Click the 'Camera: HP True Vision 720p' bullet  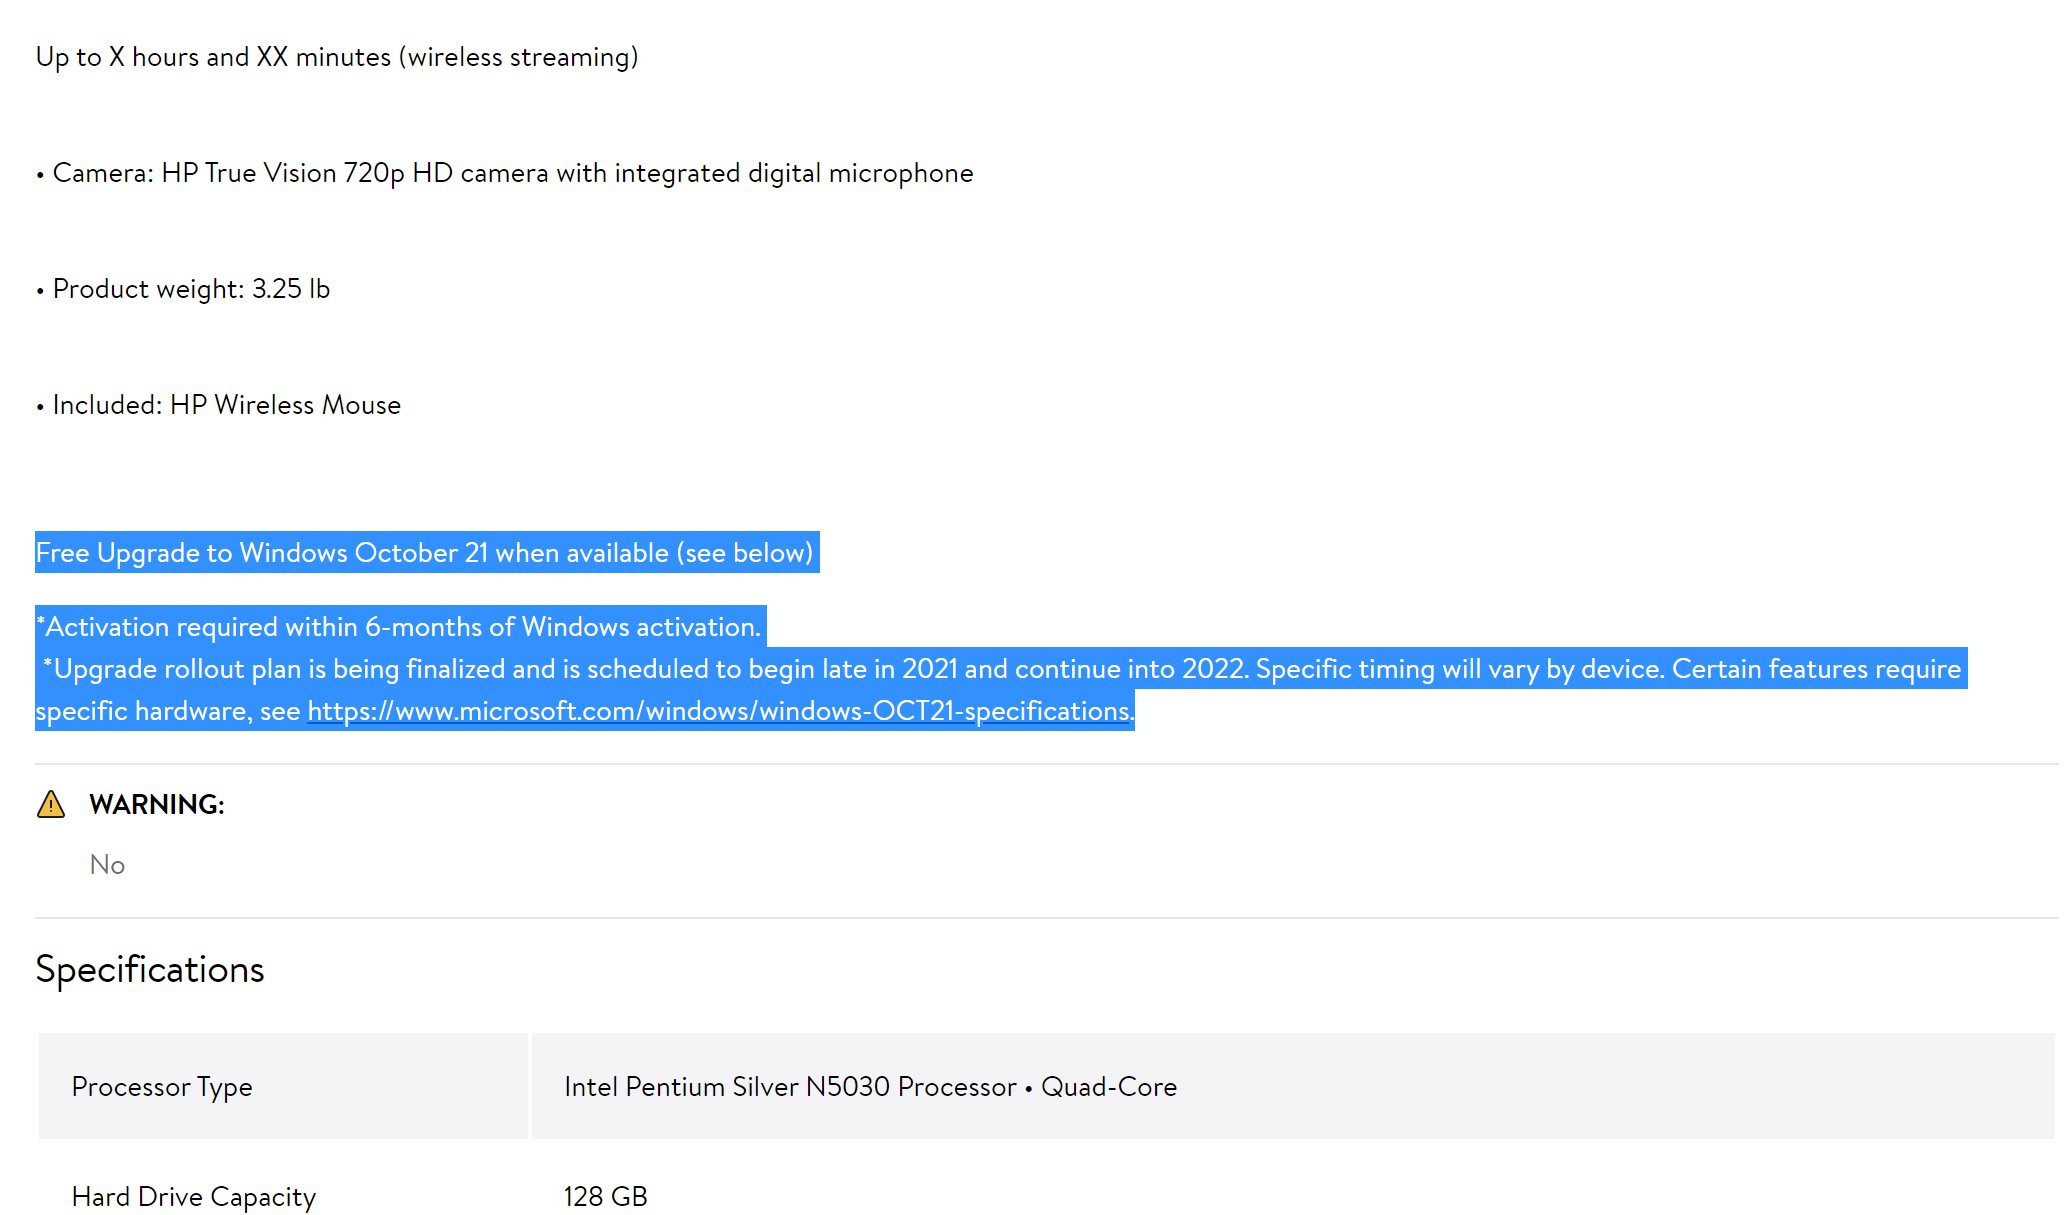click(504, 173)
